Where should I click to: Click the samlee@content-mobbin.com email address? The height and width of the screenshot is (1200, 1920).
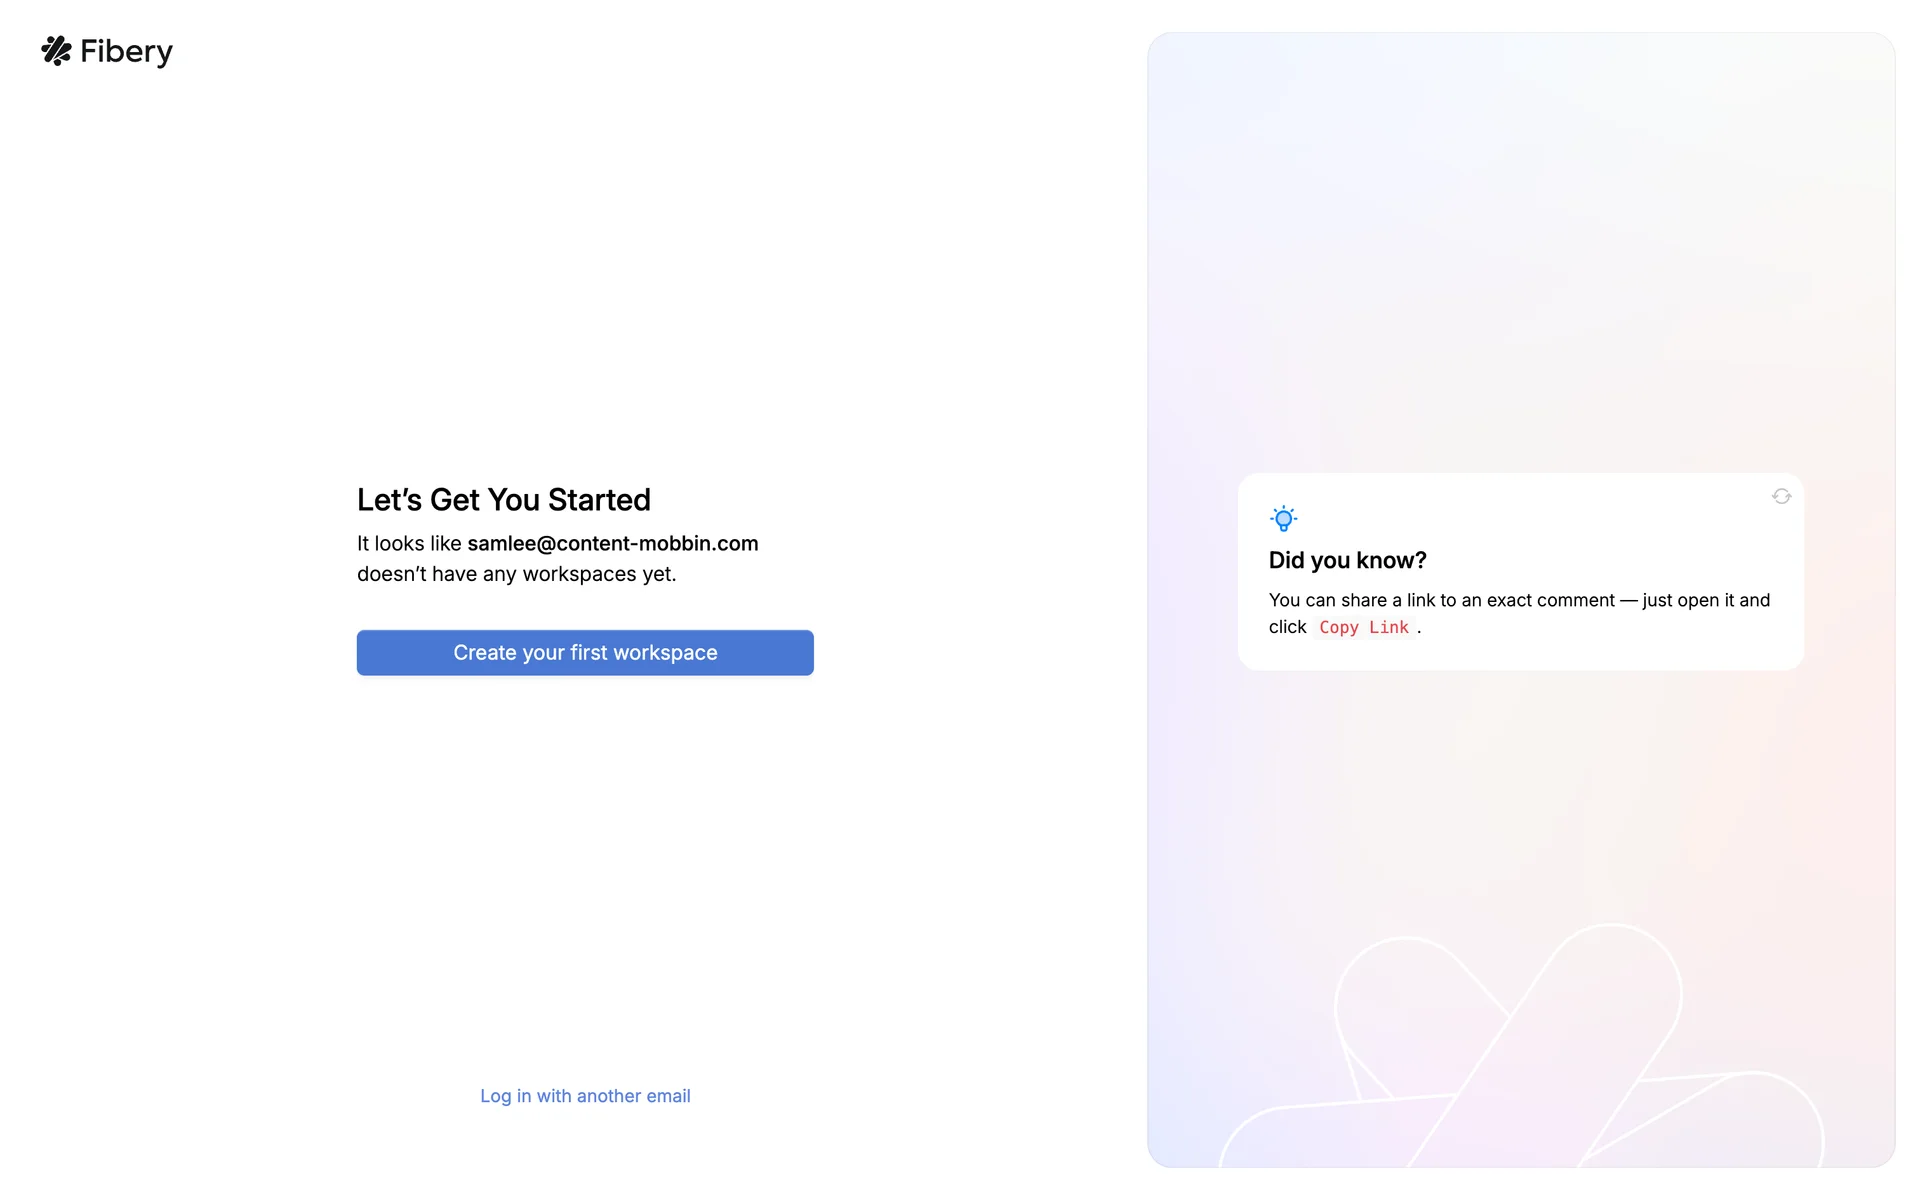pos(612,544)
